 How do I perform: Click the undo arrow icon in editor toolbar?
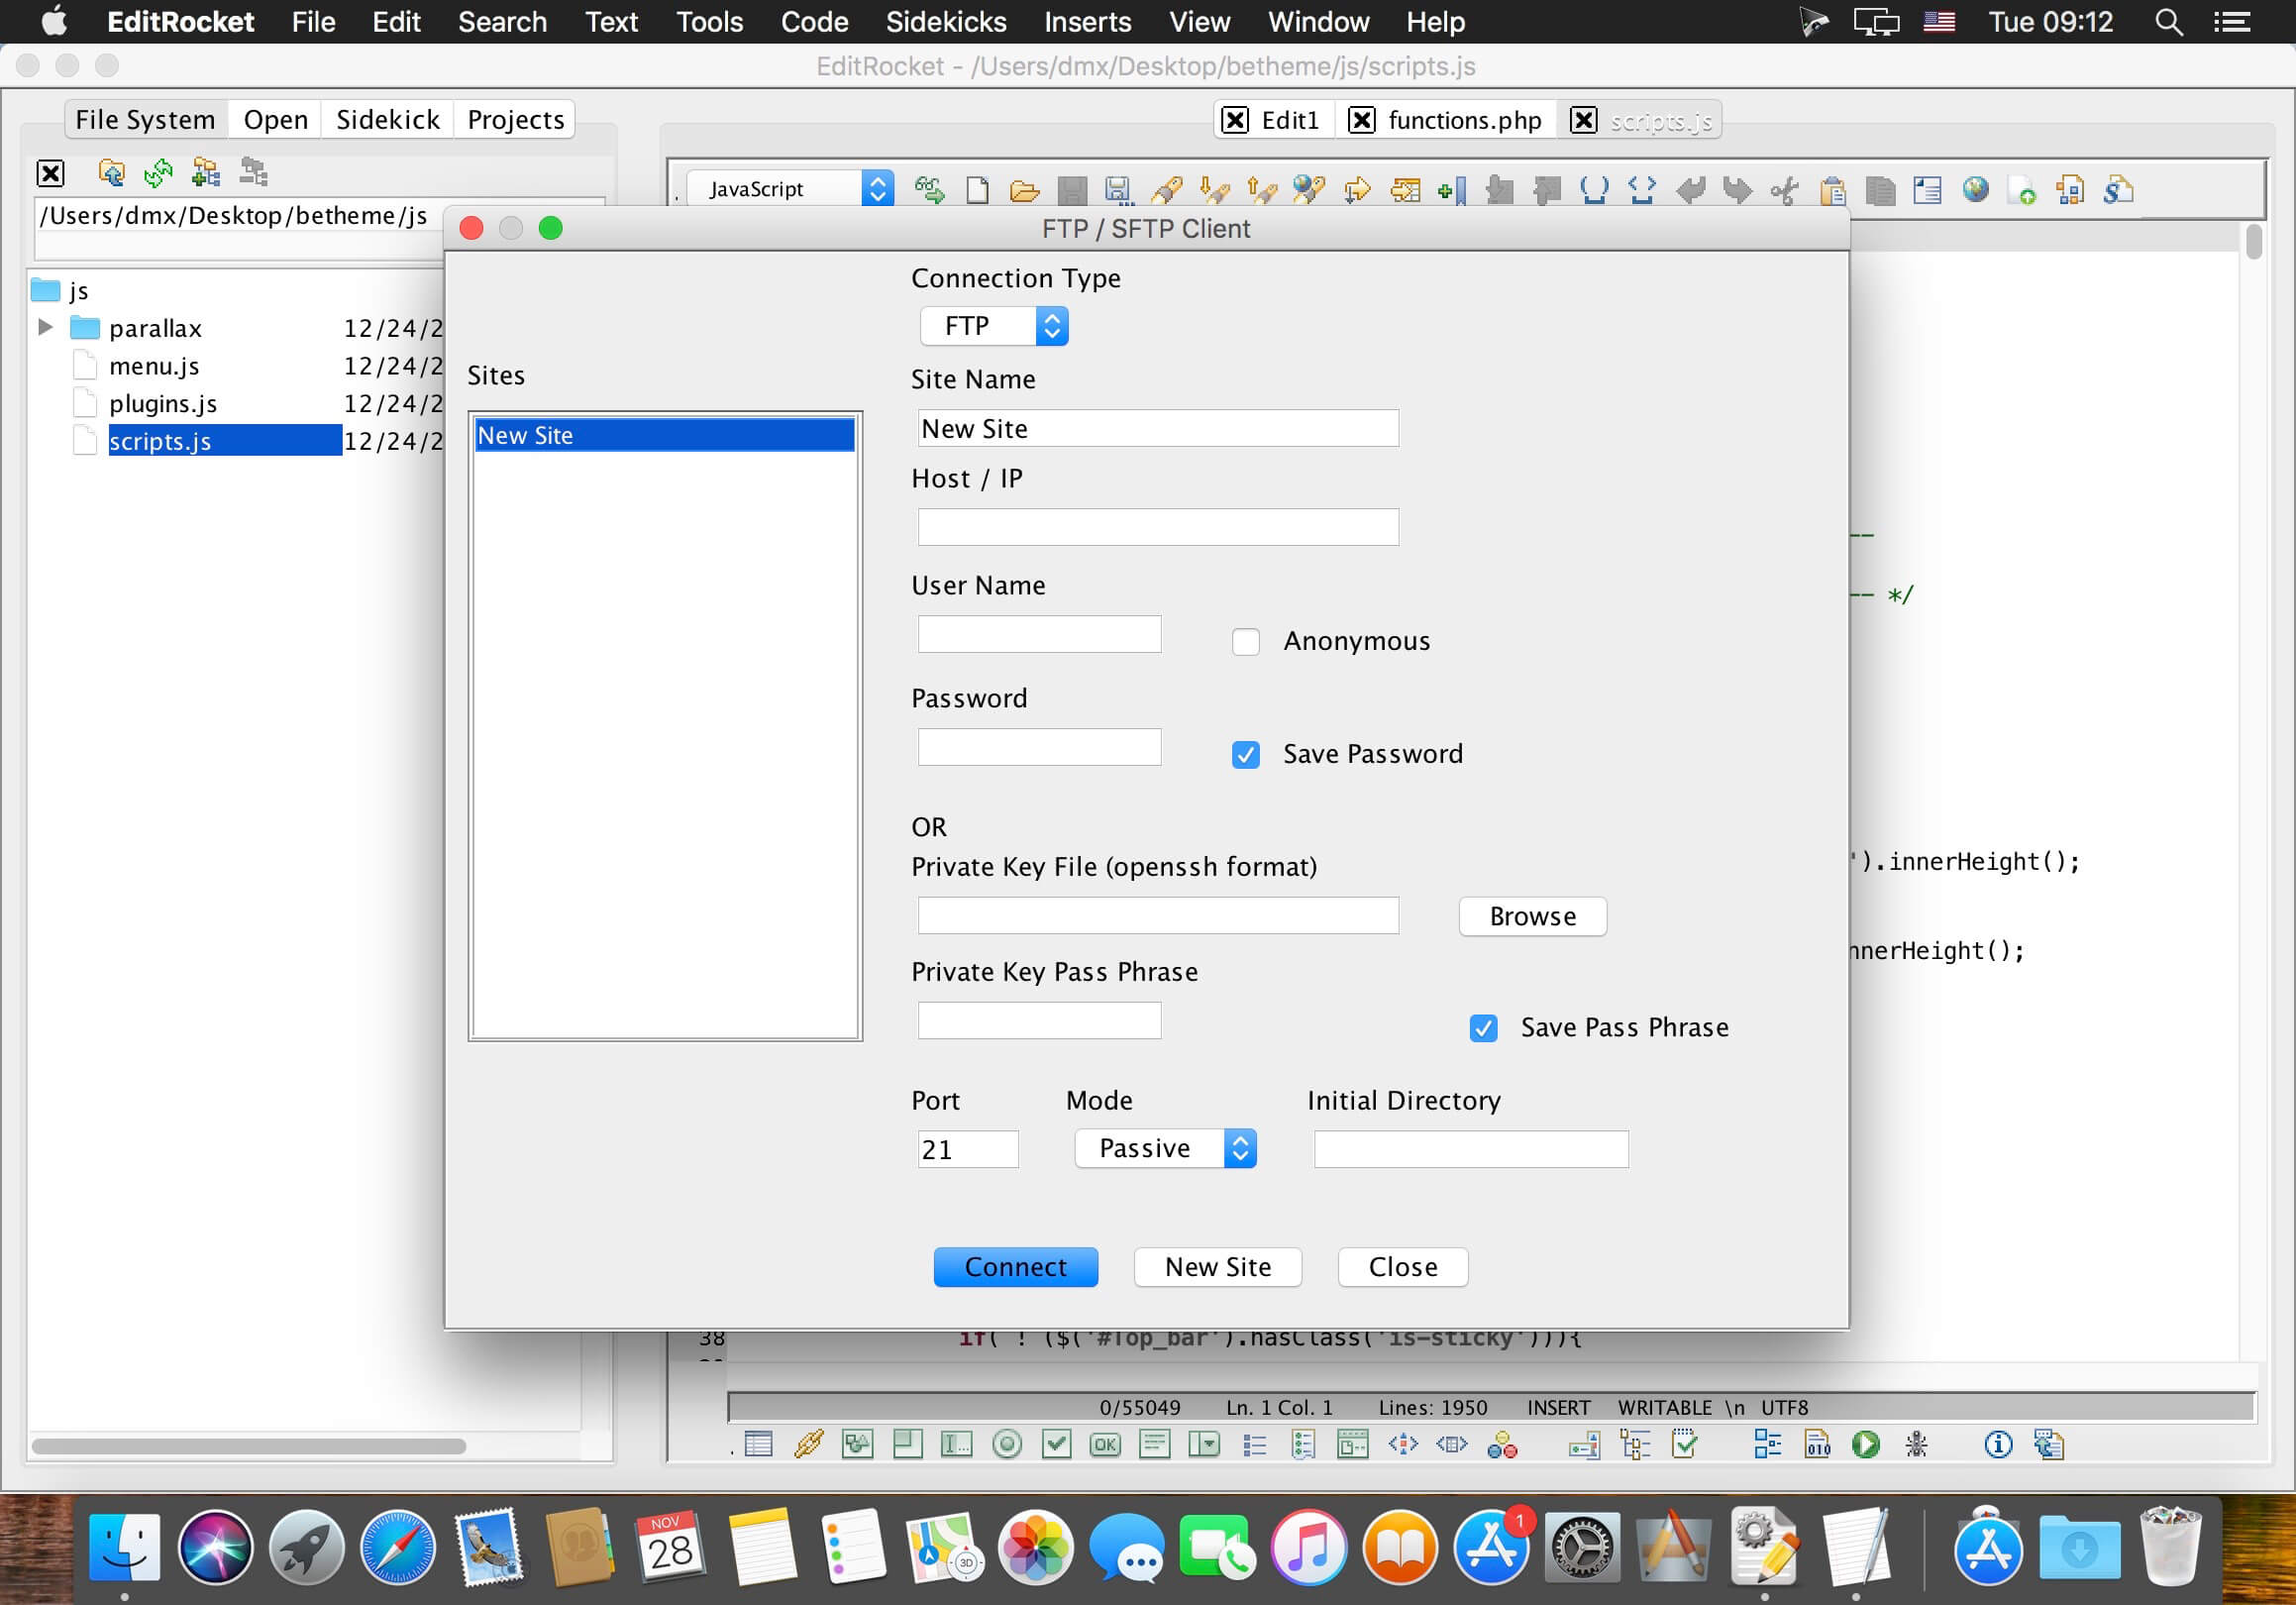(1690, 189)
